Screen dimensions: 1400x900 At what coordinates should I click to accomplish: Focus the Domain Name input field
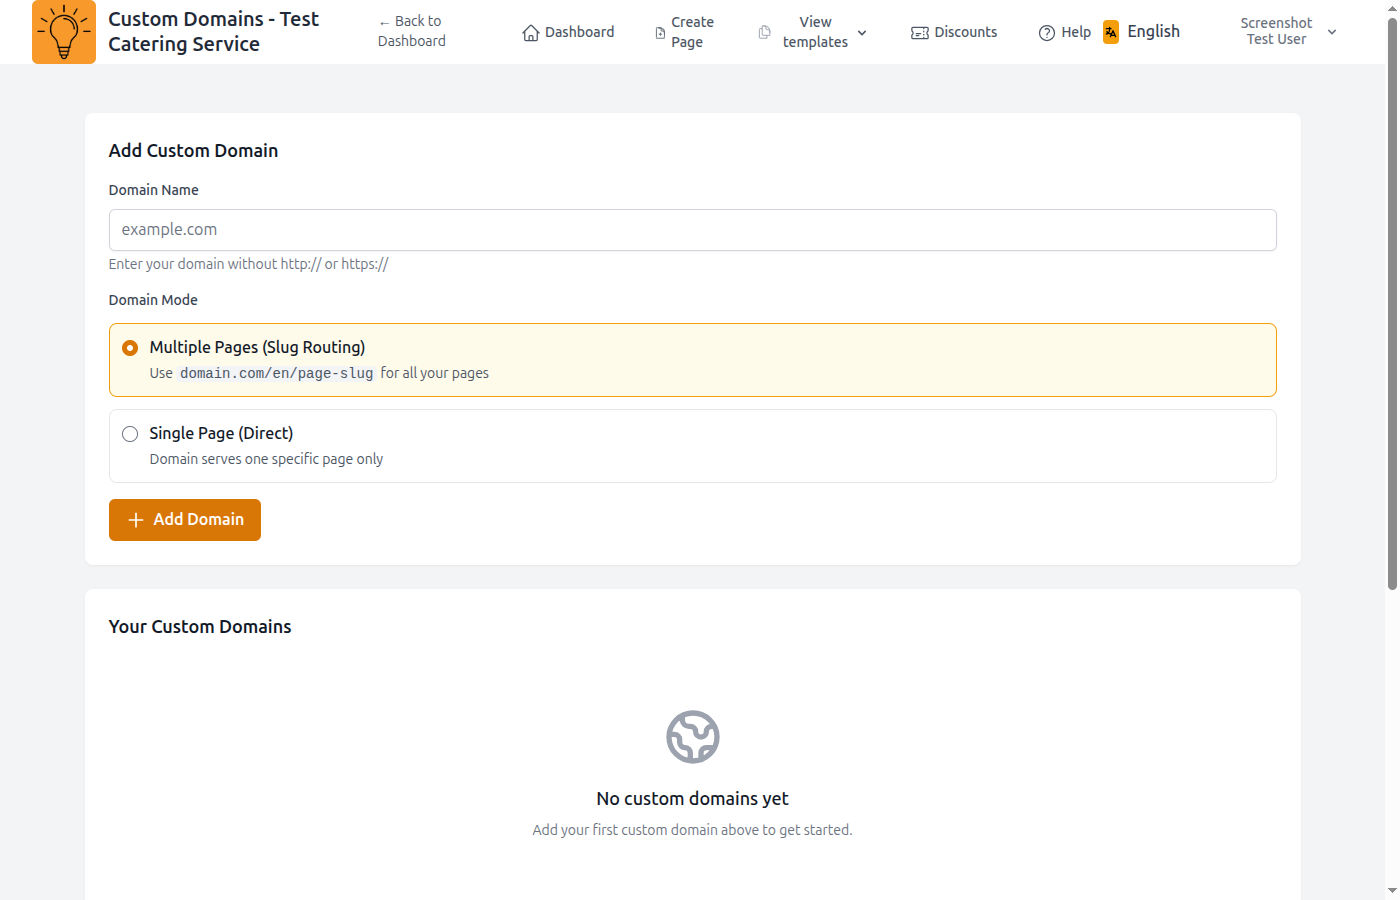pos(693,230)
